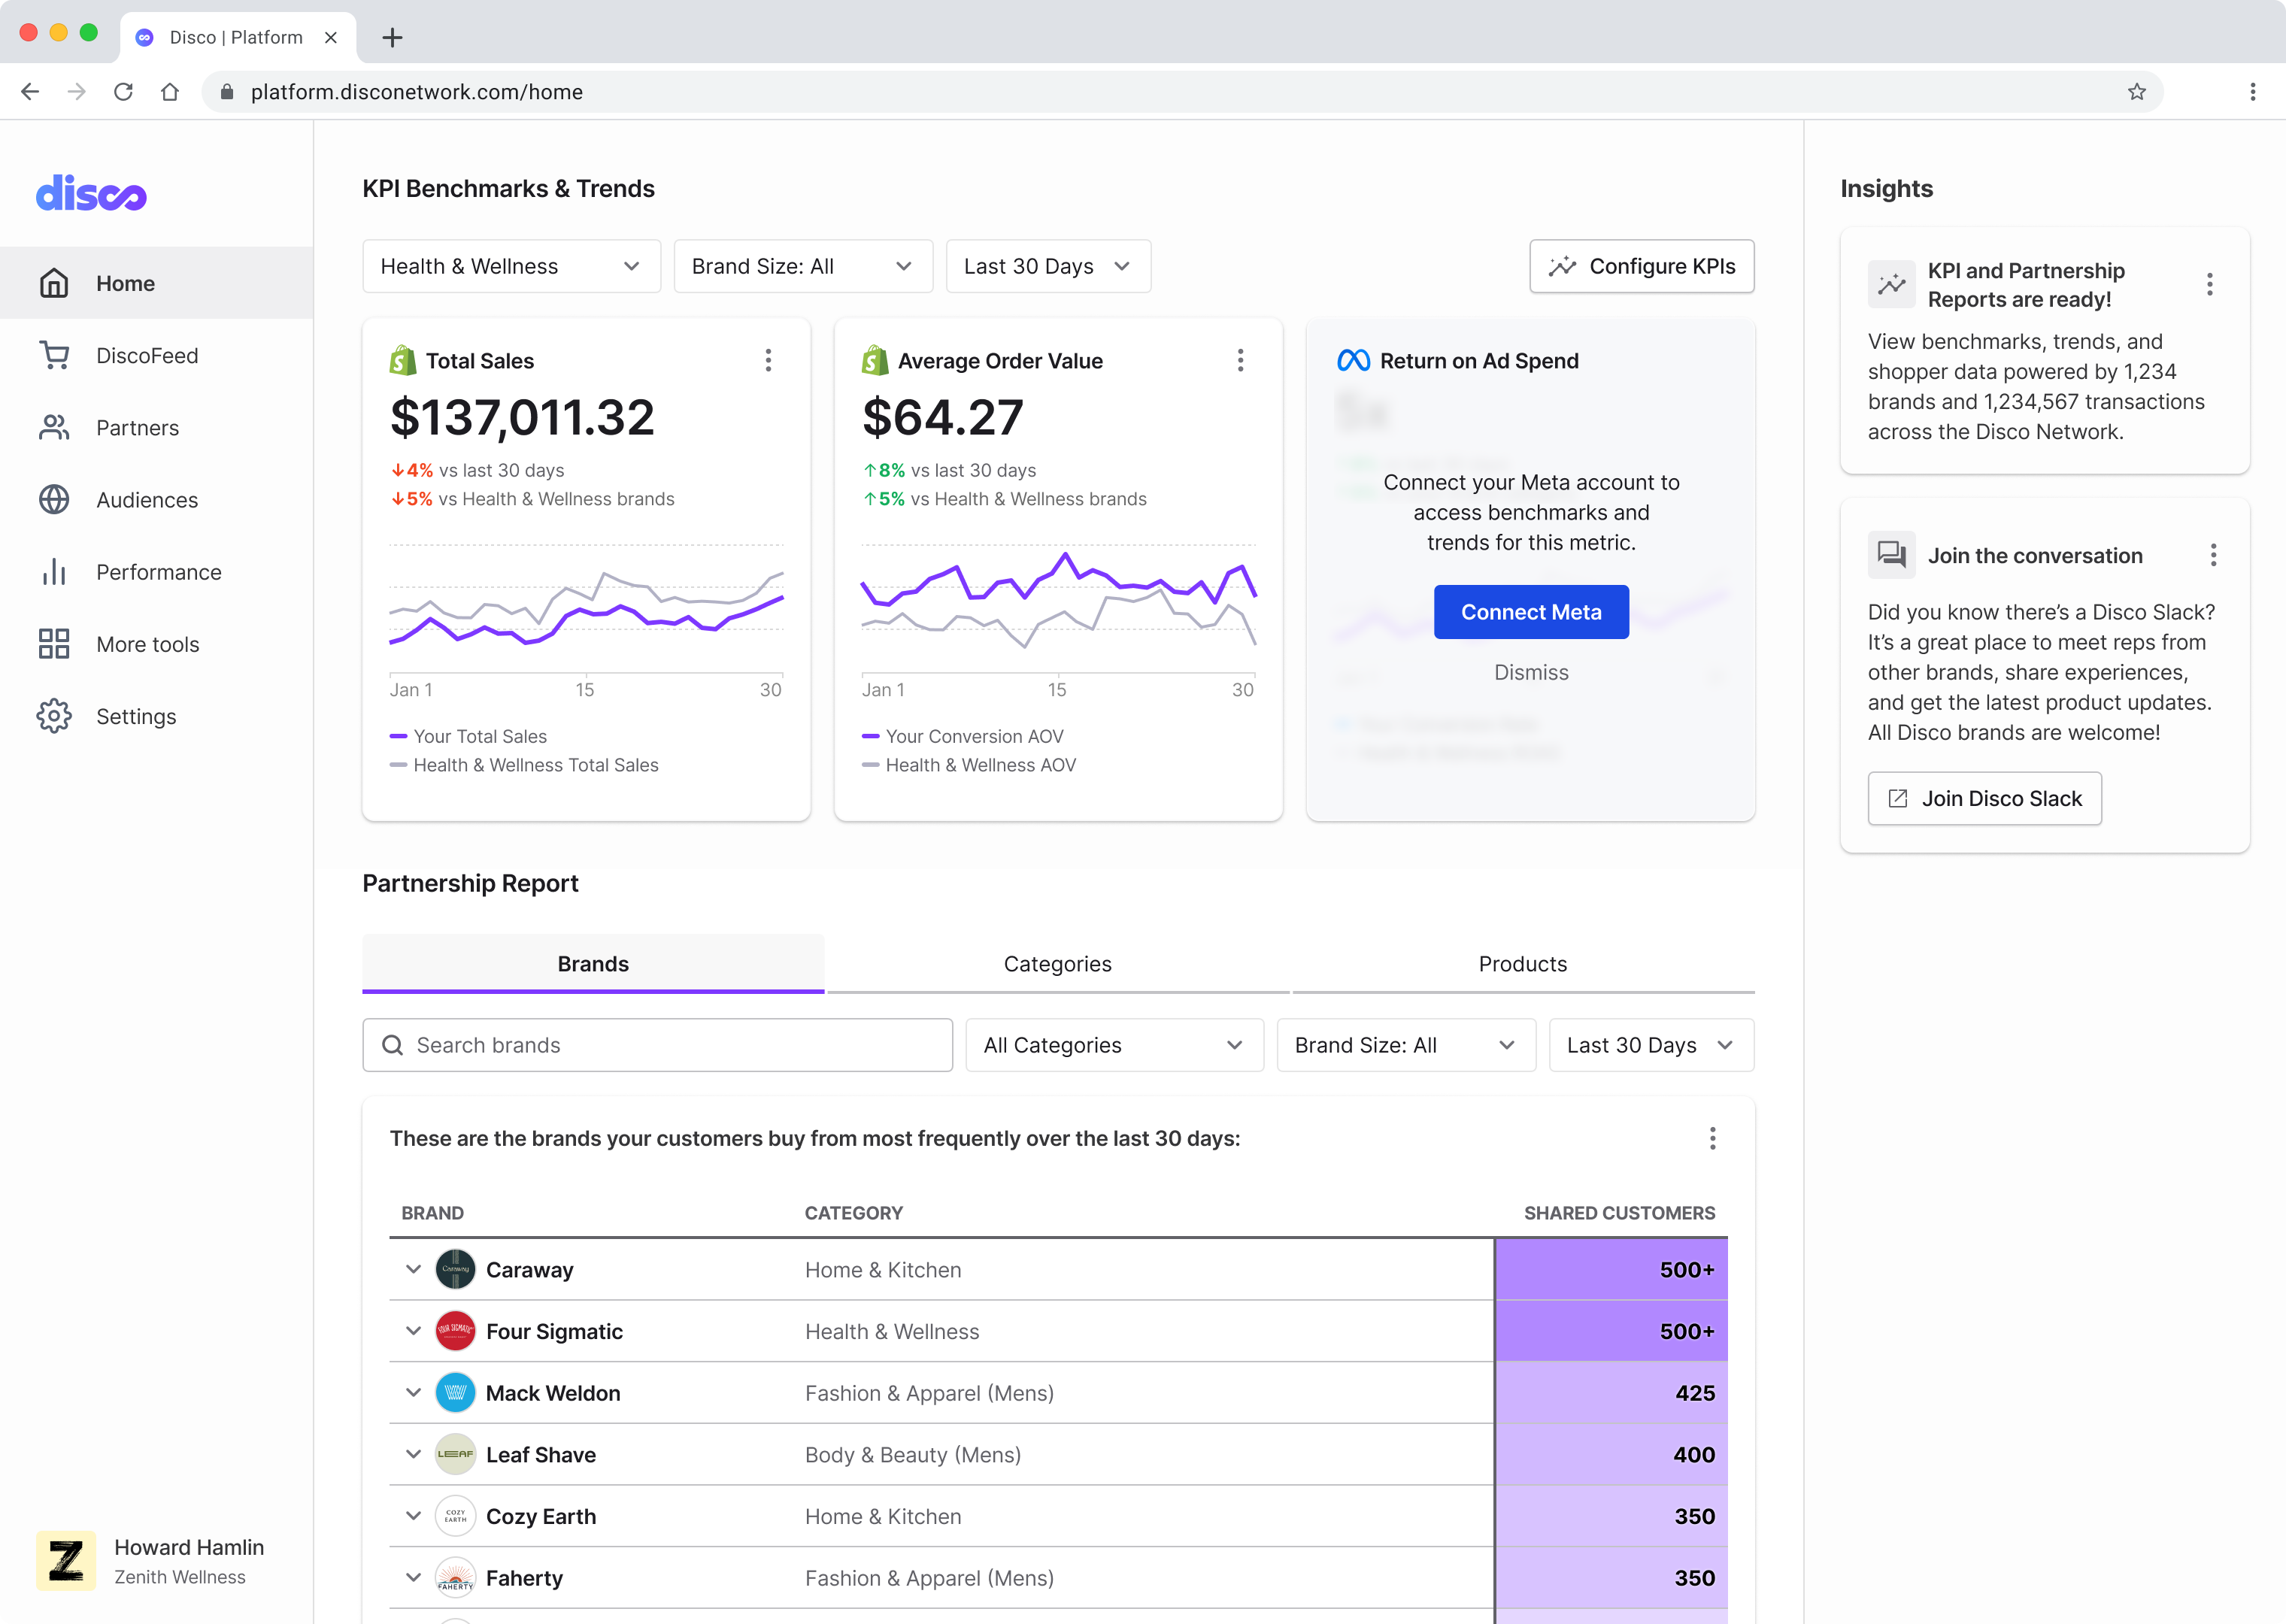The width and height of the screenshot is (2286, 1624).
Task: Click the Disco logo in sidebar
Action: coord(91,193)
